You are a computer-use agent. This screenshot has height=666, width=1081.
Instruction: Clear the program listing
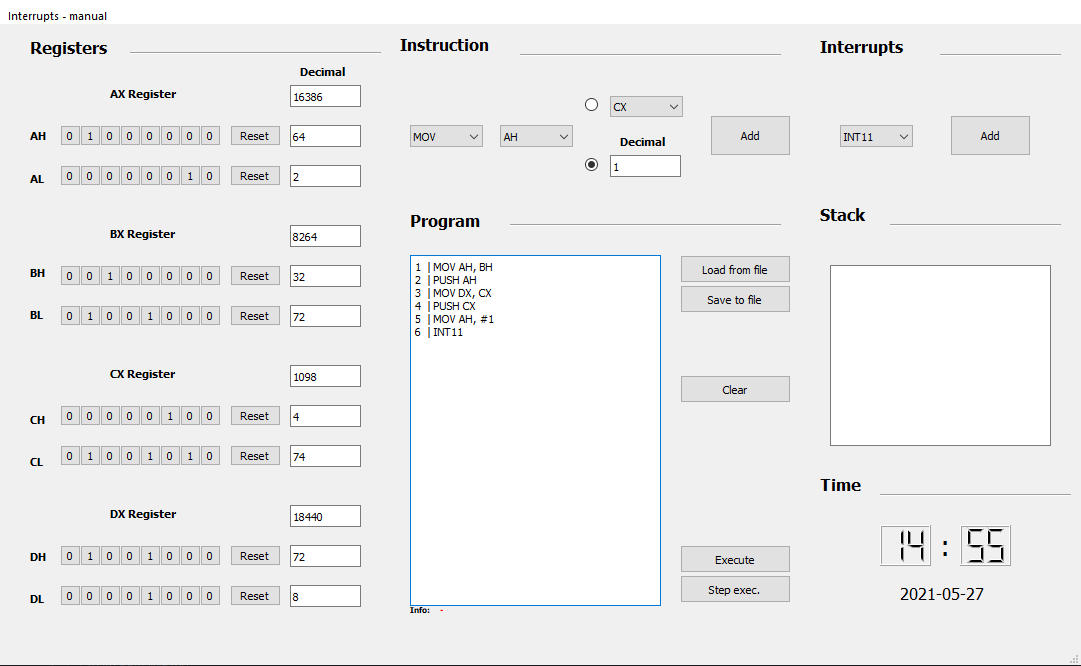click(x=734, y=388)
